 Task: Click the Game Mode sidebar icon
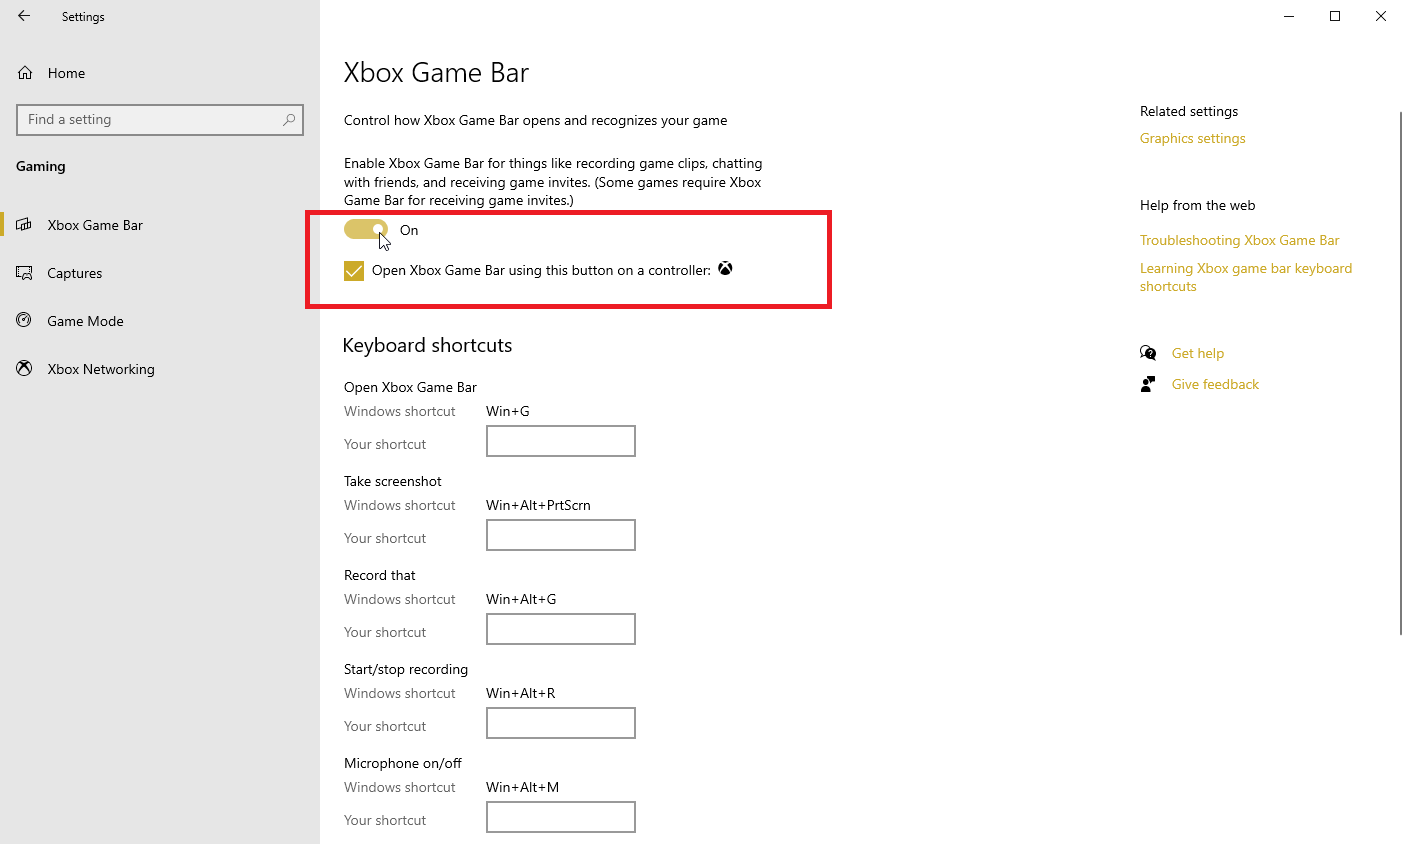[24, 321]
